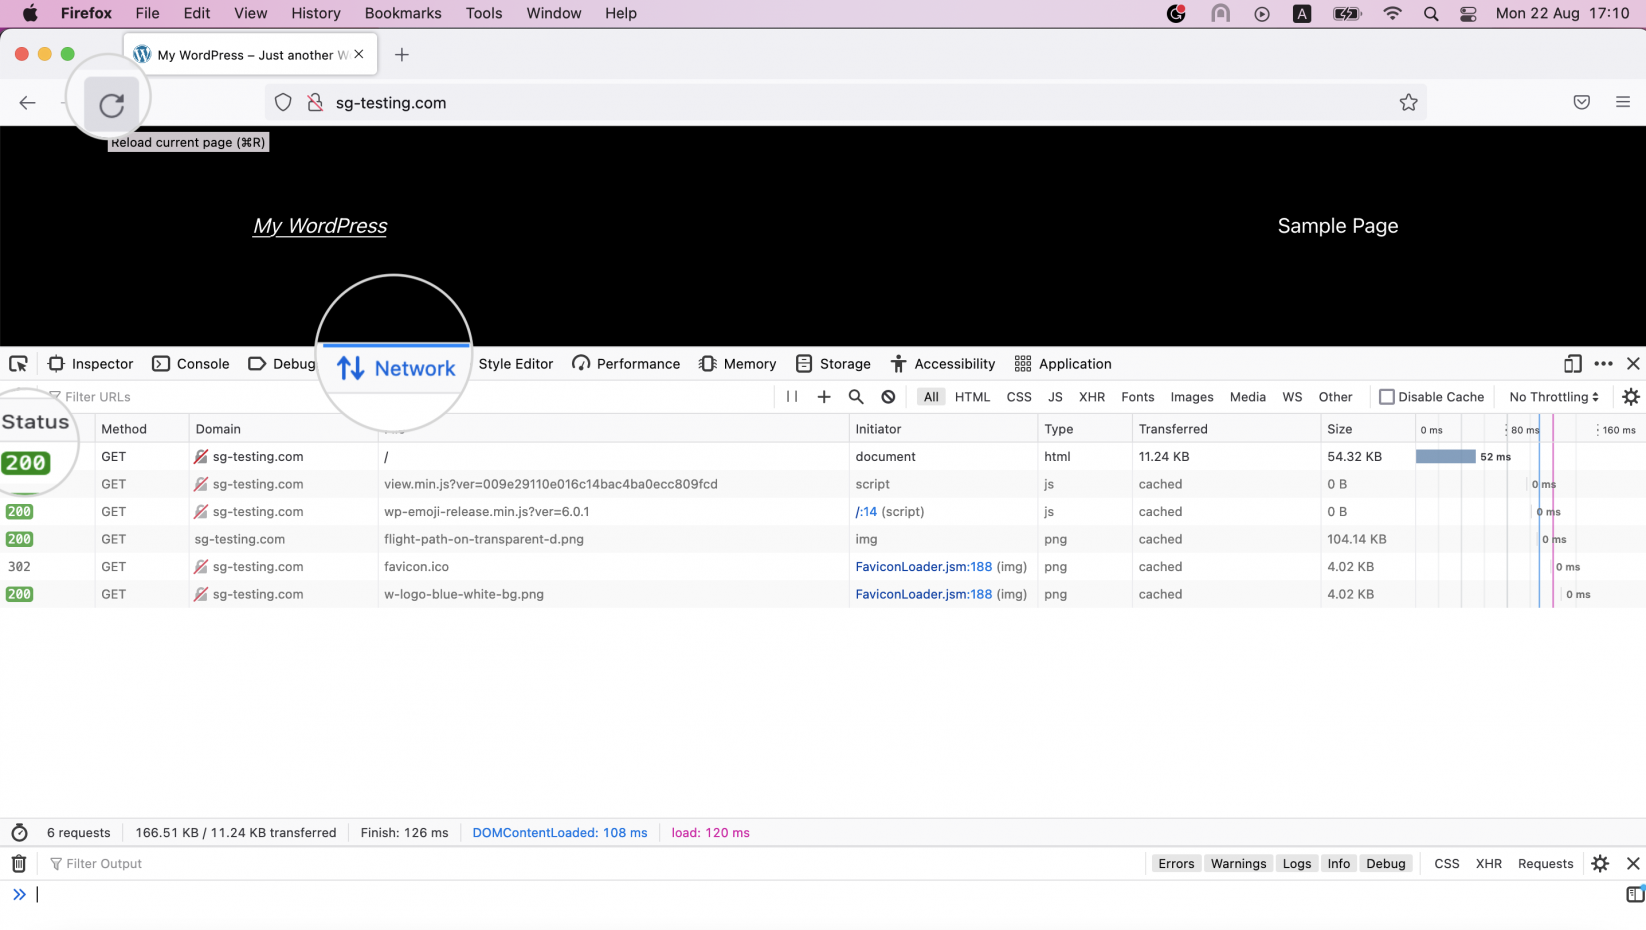The height and width of the screenshot is (930, 1646).
Task: Pause network log recording
Action: [792, 397]
